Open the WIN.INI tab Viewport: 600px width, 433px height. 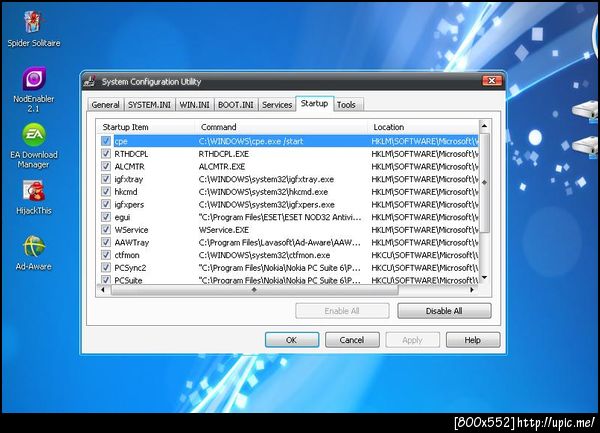coord(194,104)
